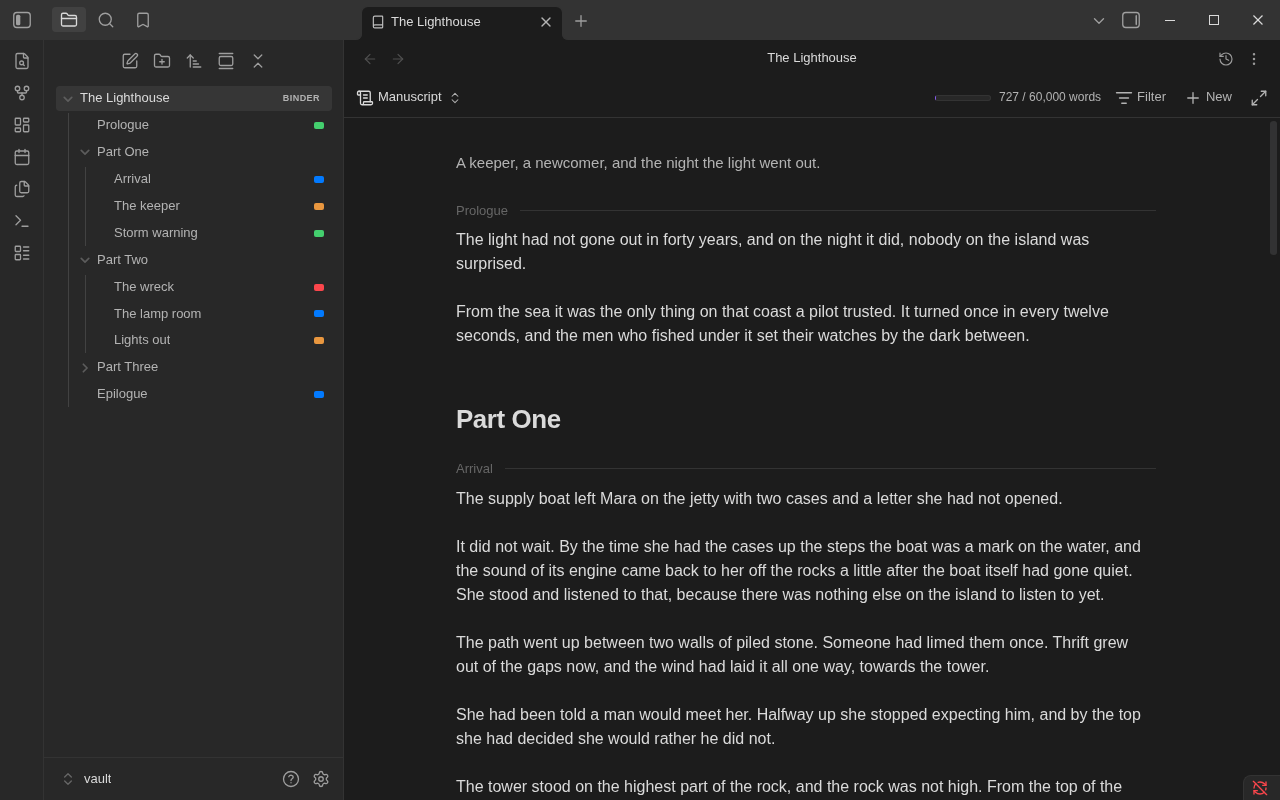1280x800 pixels.
Task: Open the graph view
Action: (22, 93)
